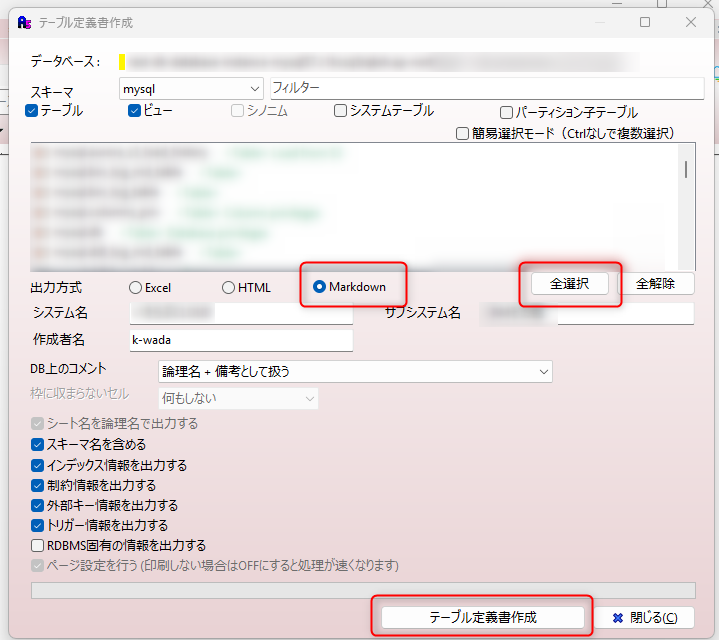Uncheck インデックス情報を出力する checkbox
This screenshot has height=640, width=719.
(x=37, y=466)
